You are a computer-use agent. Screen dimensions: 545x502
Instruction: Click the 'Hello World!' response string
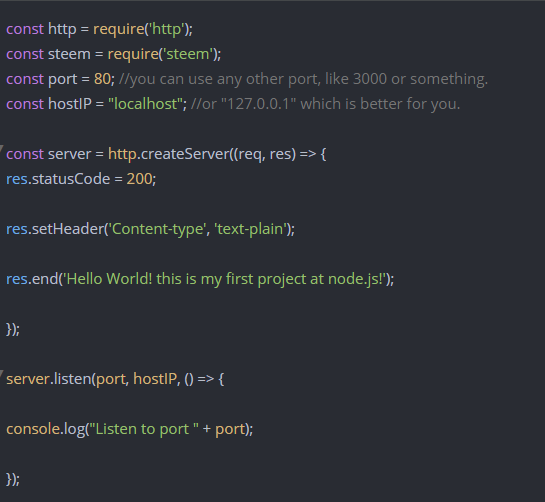[224, 279]
